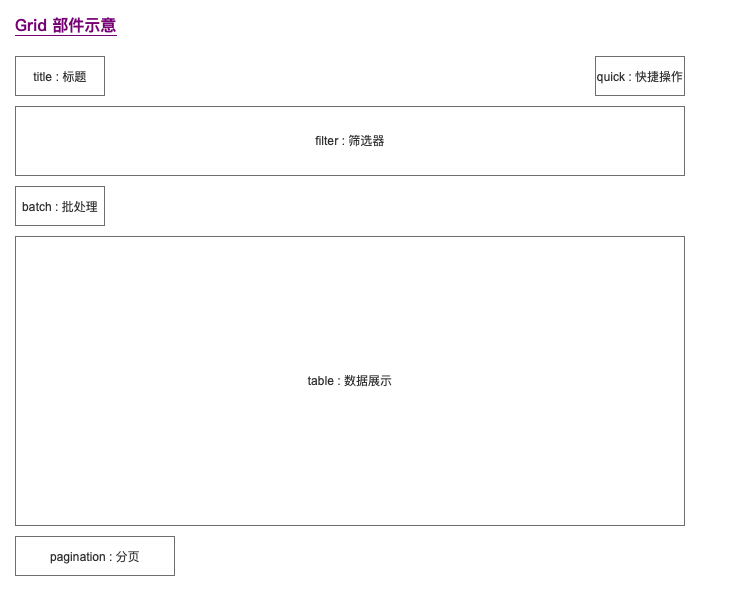Click the word "title" in the title box

pos(42,77)
